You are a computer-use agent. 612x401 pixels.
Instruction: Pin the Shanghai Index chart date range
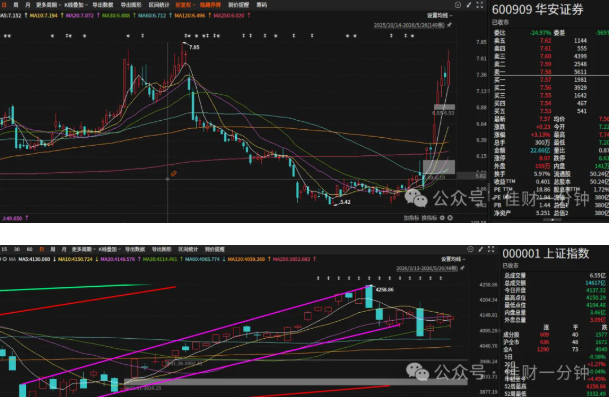[x=462, y=268]
